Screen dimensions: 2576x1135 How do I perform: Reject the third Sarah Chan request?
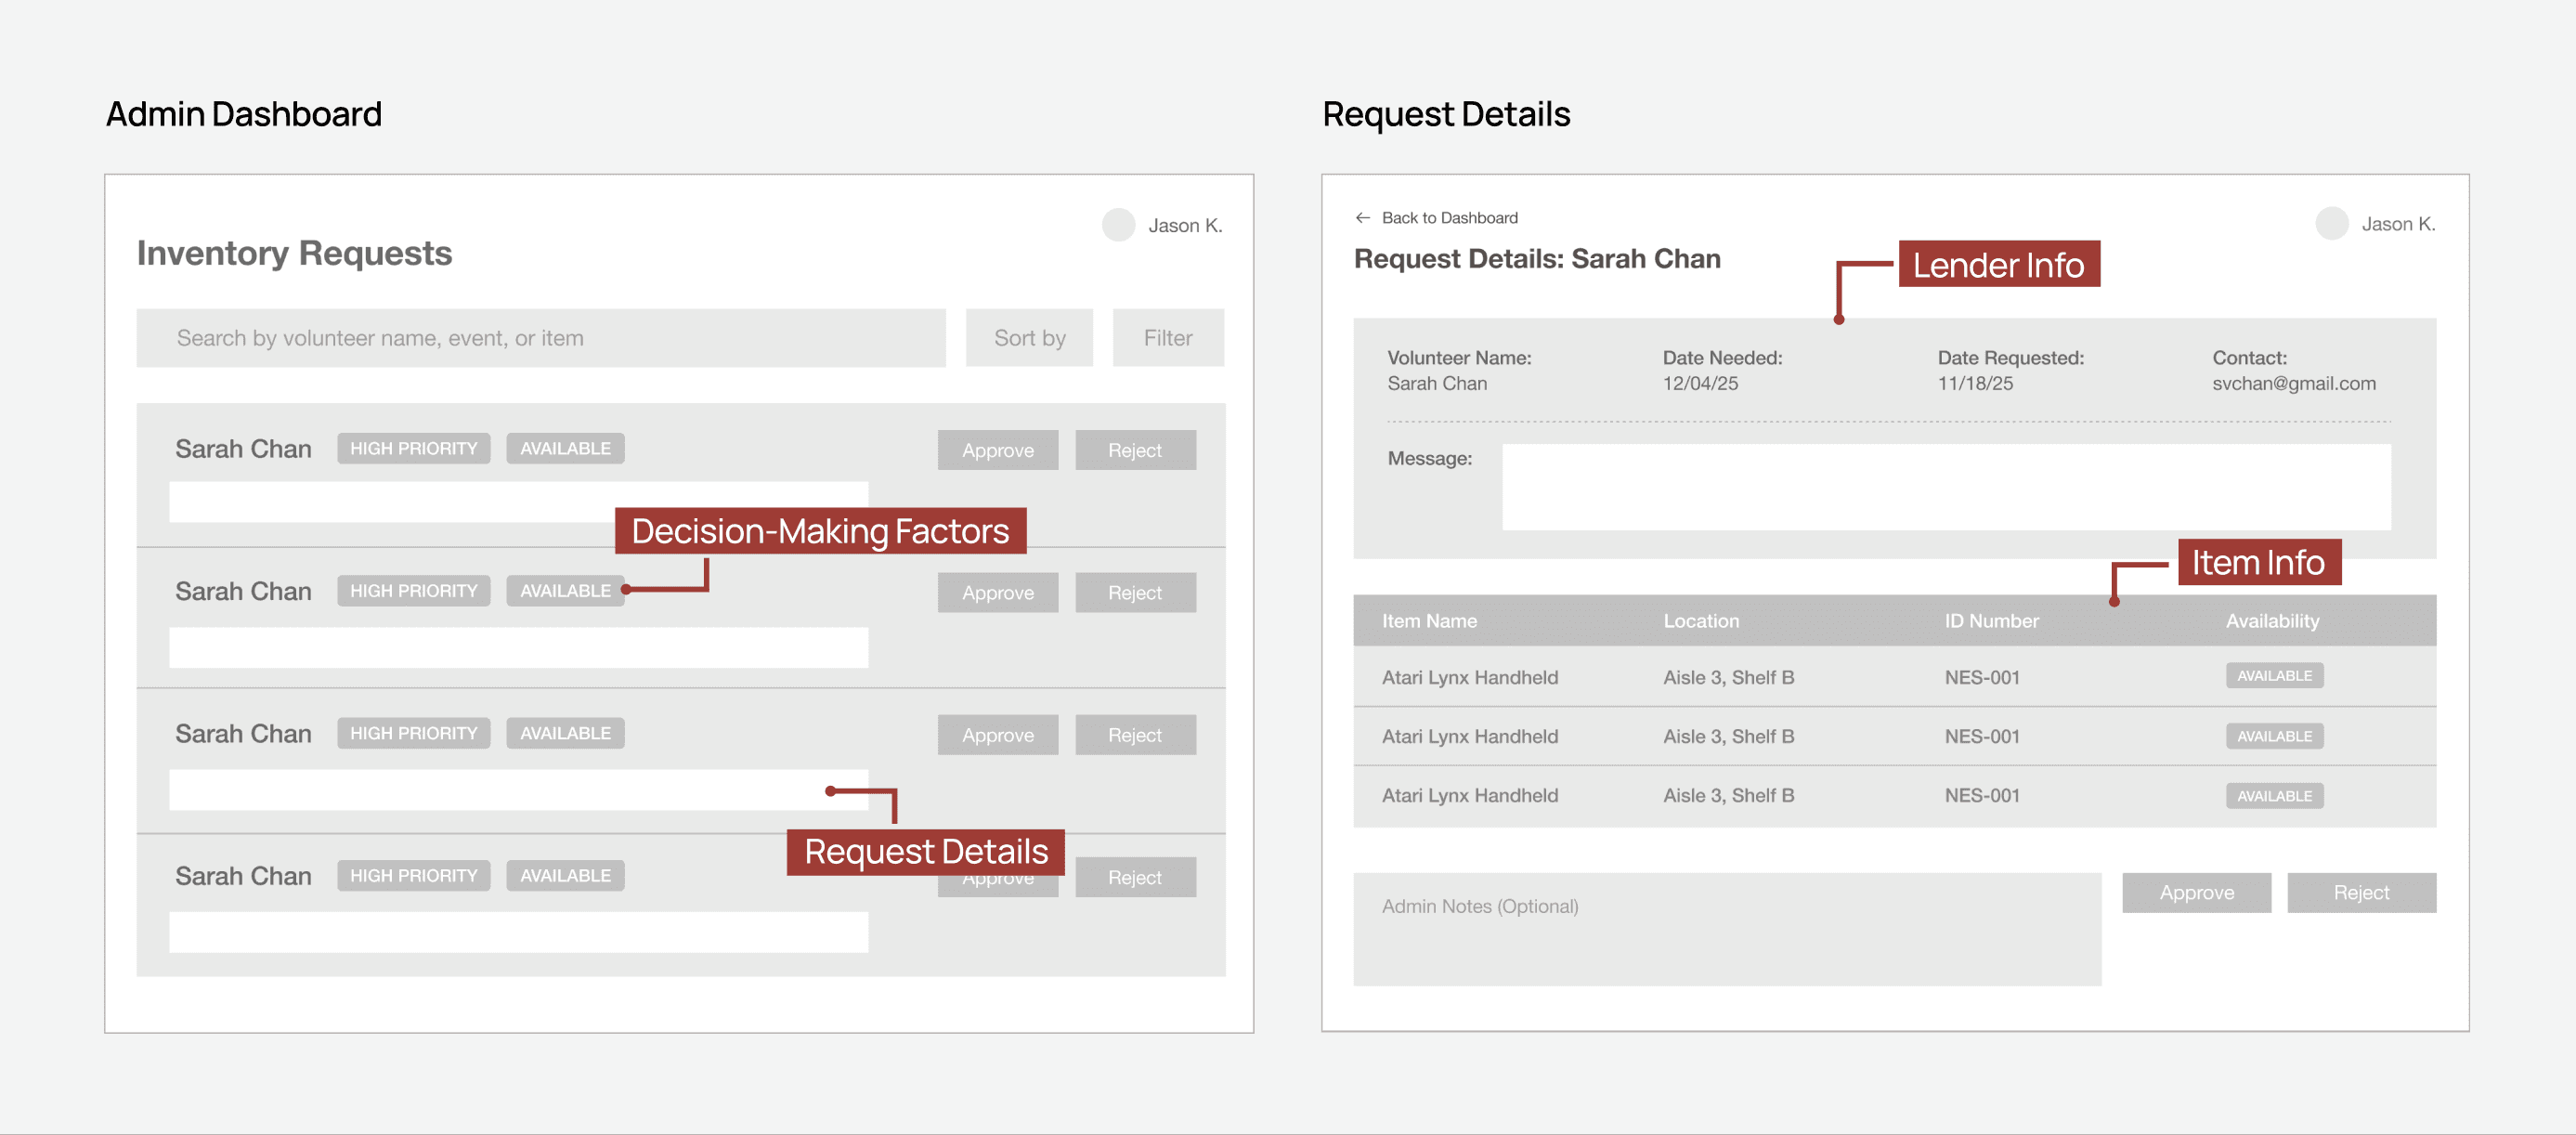[x=1134, y=735]
